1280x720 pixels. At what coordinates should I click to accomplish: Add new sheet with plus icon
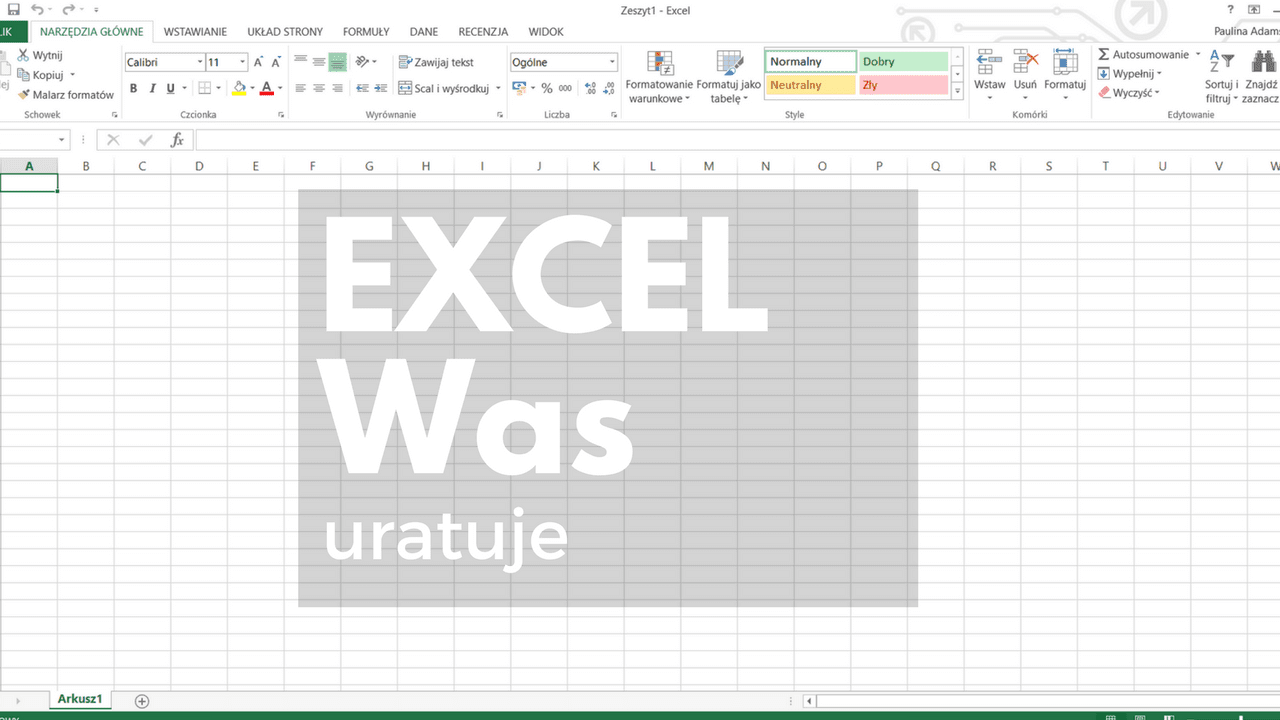(x=142, y=701)
